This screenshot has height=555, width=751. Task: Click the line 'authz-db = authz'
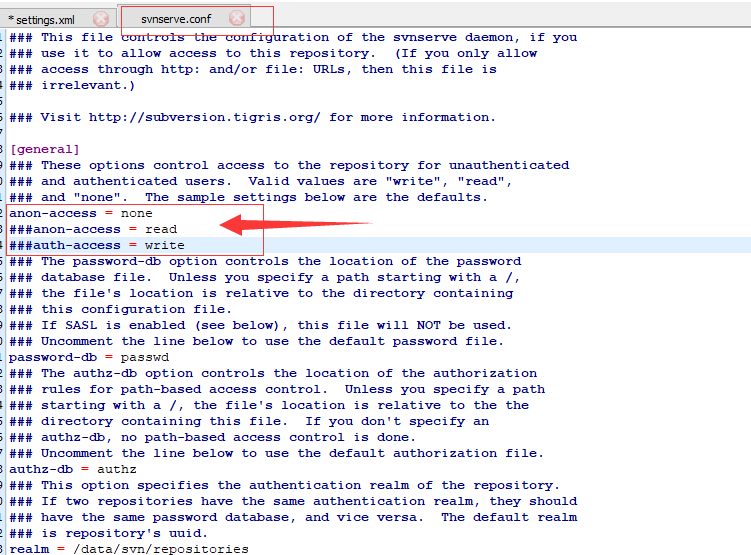(73, 469)
